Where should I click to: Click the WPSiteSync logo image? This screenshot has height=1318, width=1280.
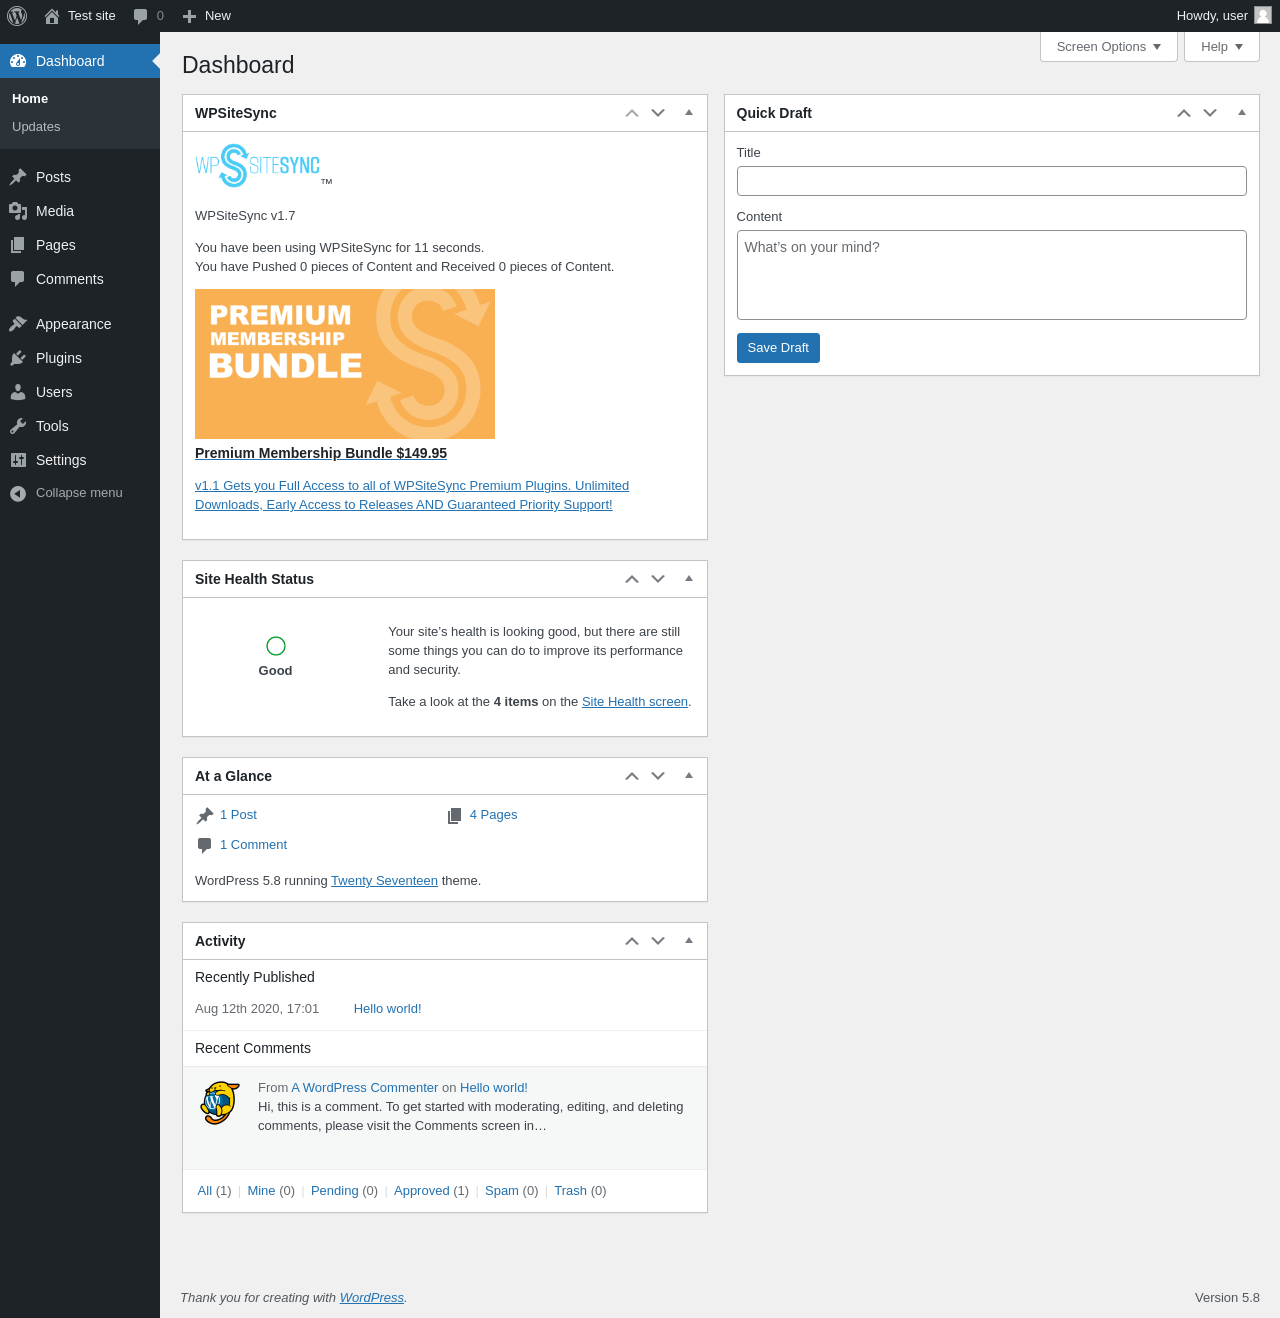click(263, 166)
